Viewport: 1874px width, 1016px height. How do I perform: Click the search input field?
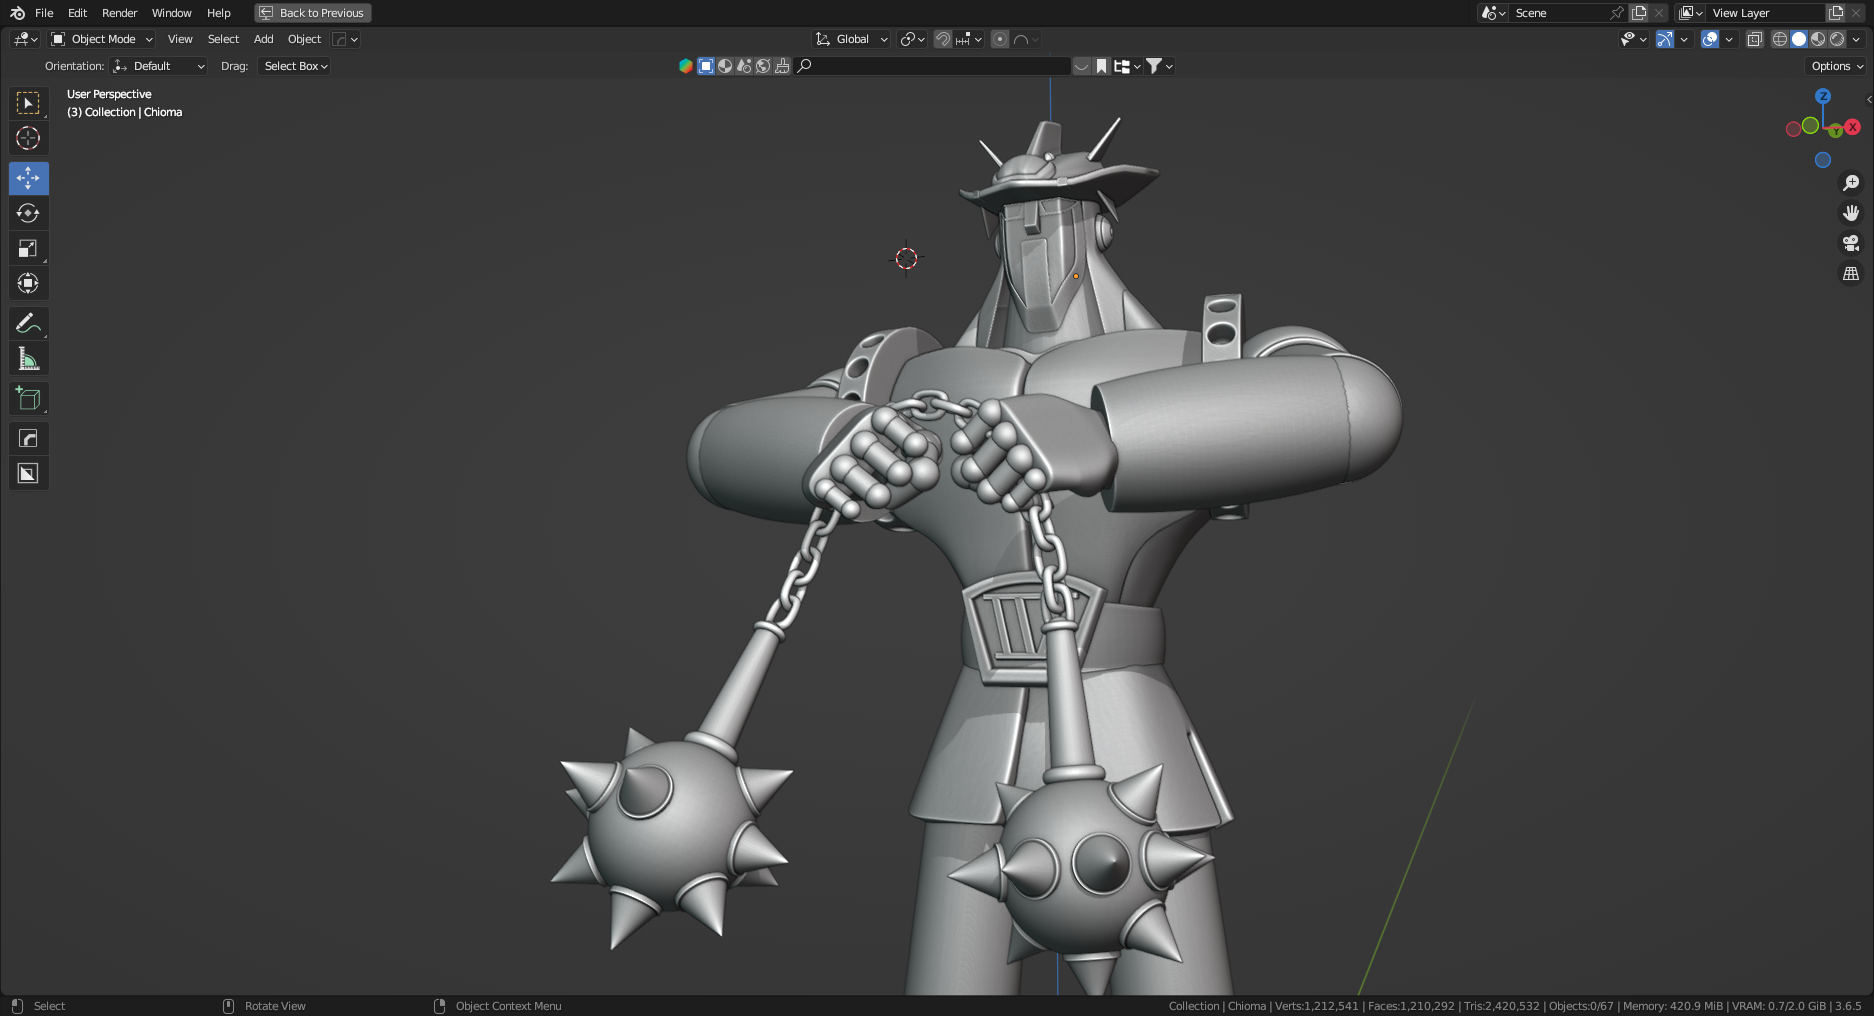(933, 66)
